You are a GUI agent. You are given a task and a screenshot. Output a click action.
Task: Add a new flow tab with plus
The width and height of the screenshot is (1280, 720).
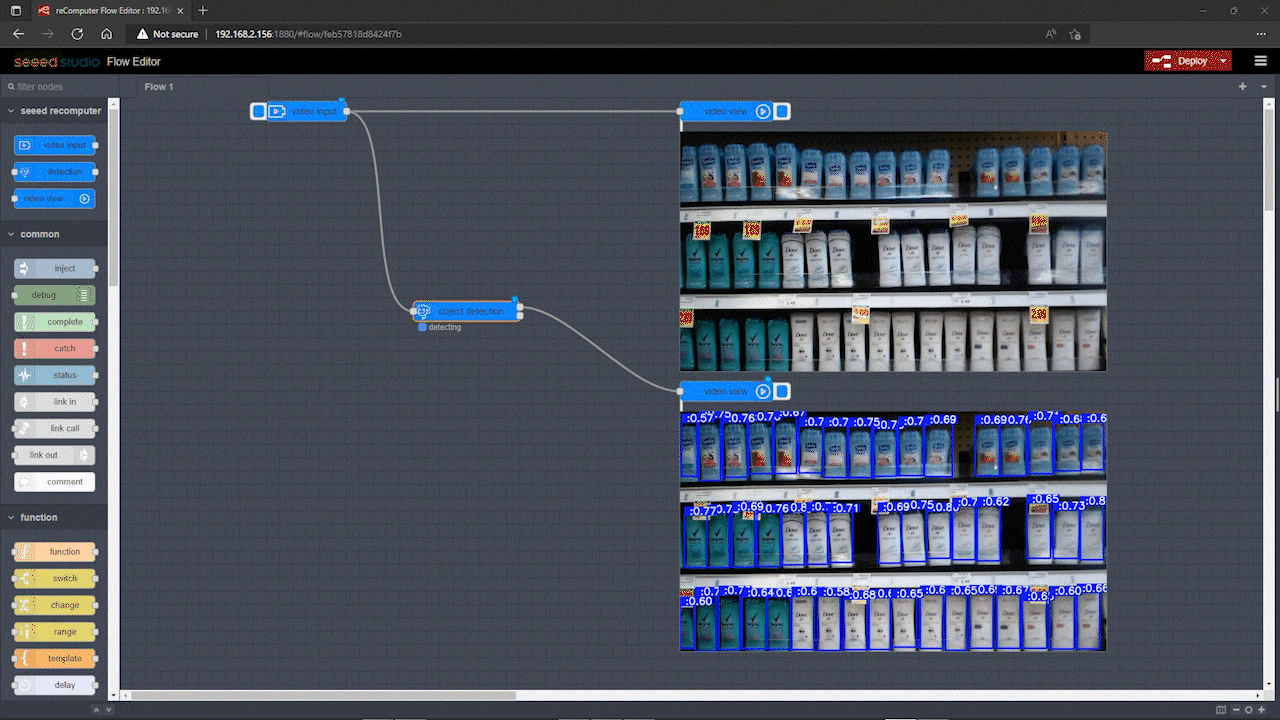tap(1243, 87)
